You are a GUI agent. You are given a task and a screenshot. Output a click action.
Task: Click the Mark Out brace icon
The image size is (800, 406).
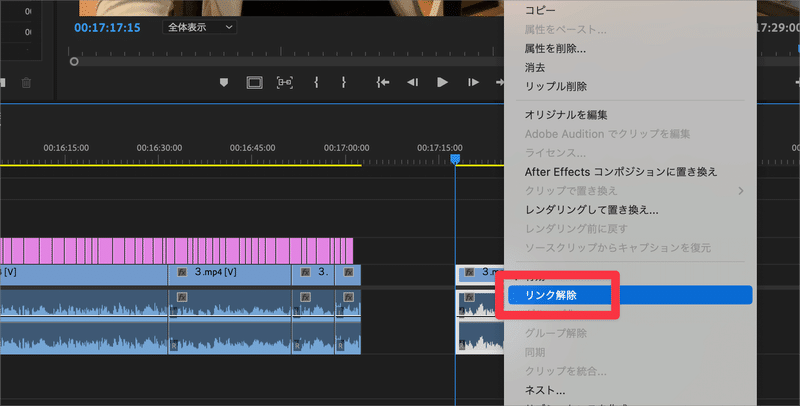(343, 82)
